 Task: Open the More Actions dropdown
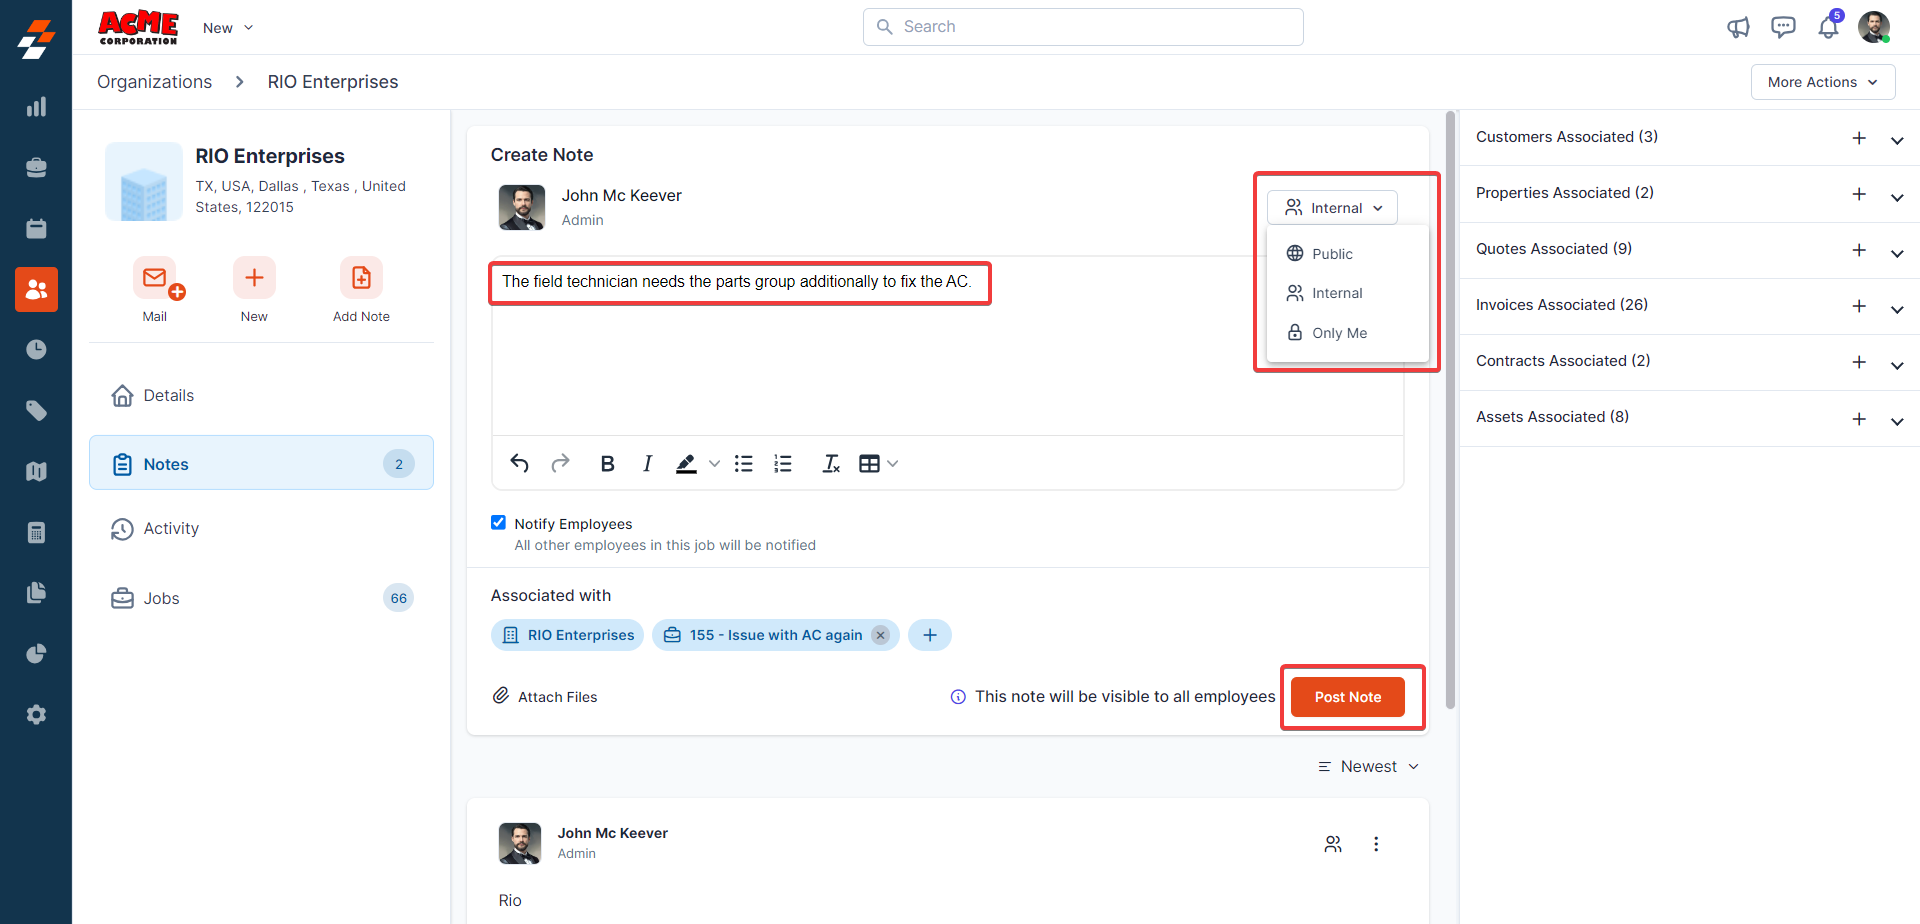point(1823,82)
